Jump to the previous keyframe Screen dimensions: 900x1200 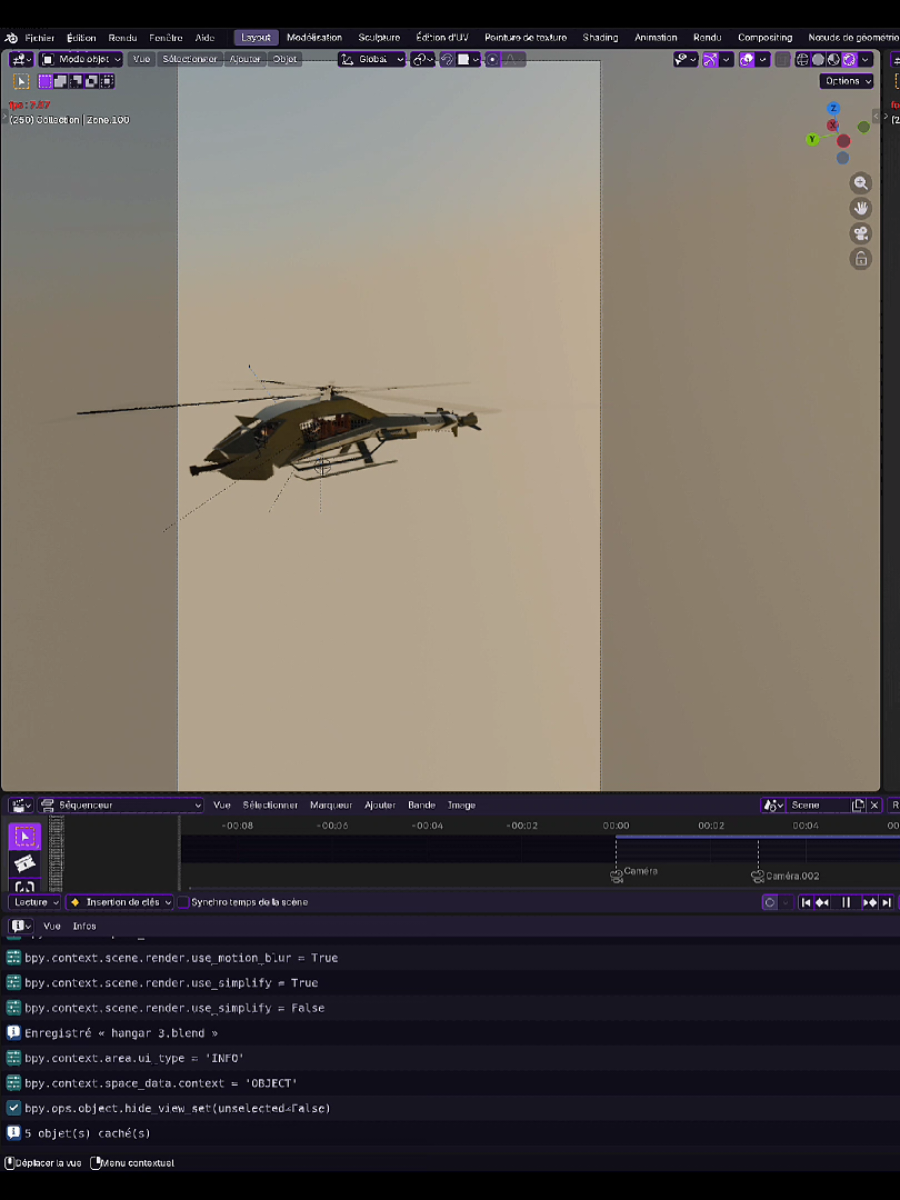[822, 902]
